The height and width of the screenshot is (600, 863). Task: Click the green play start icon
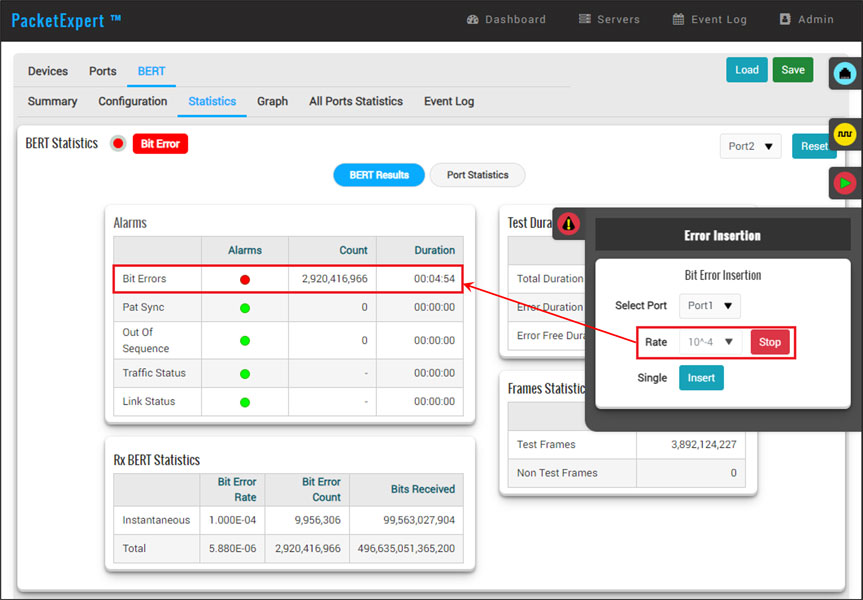coord(844,183)
